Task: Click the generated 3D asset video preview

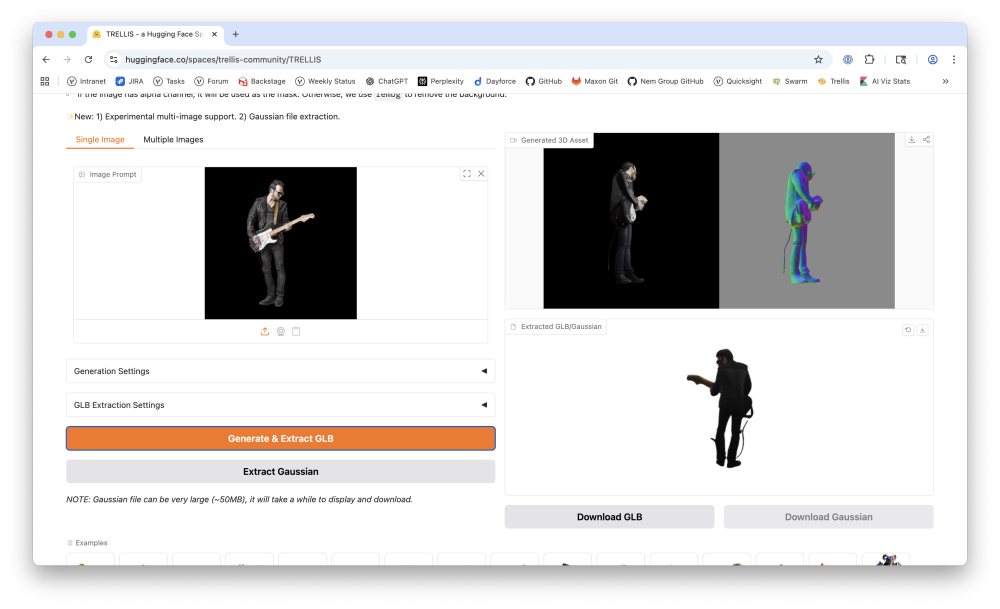Action: [x=719, y=221]
